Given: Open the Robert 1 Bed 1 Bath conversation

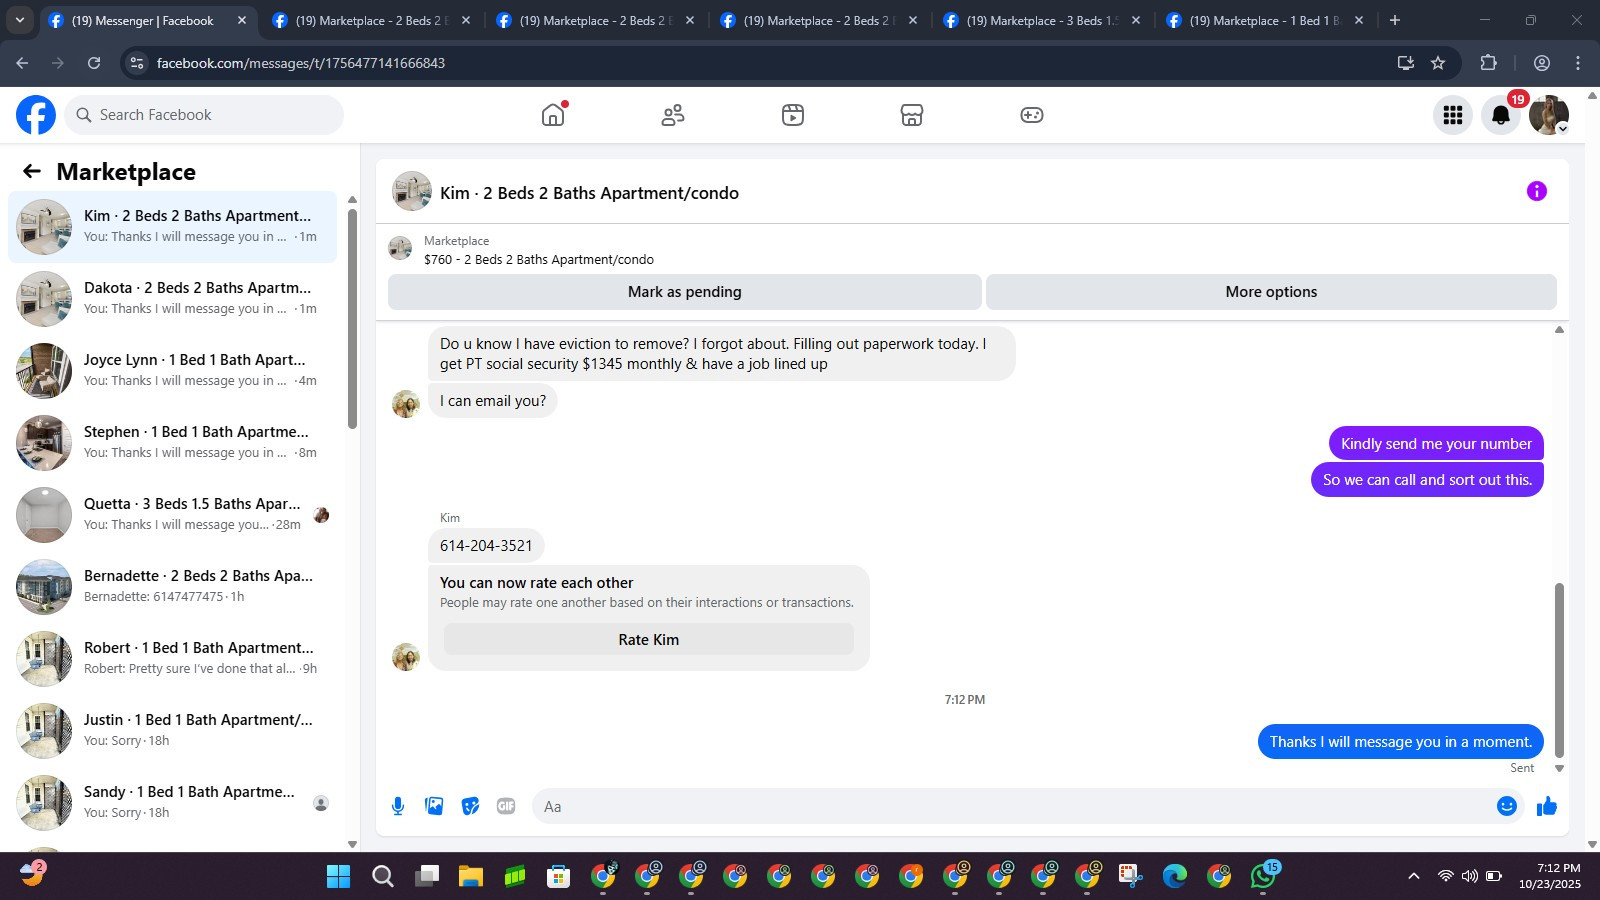Looking at the screenshot, I should tap(173, 659).
